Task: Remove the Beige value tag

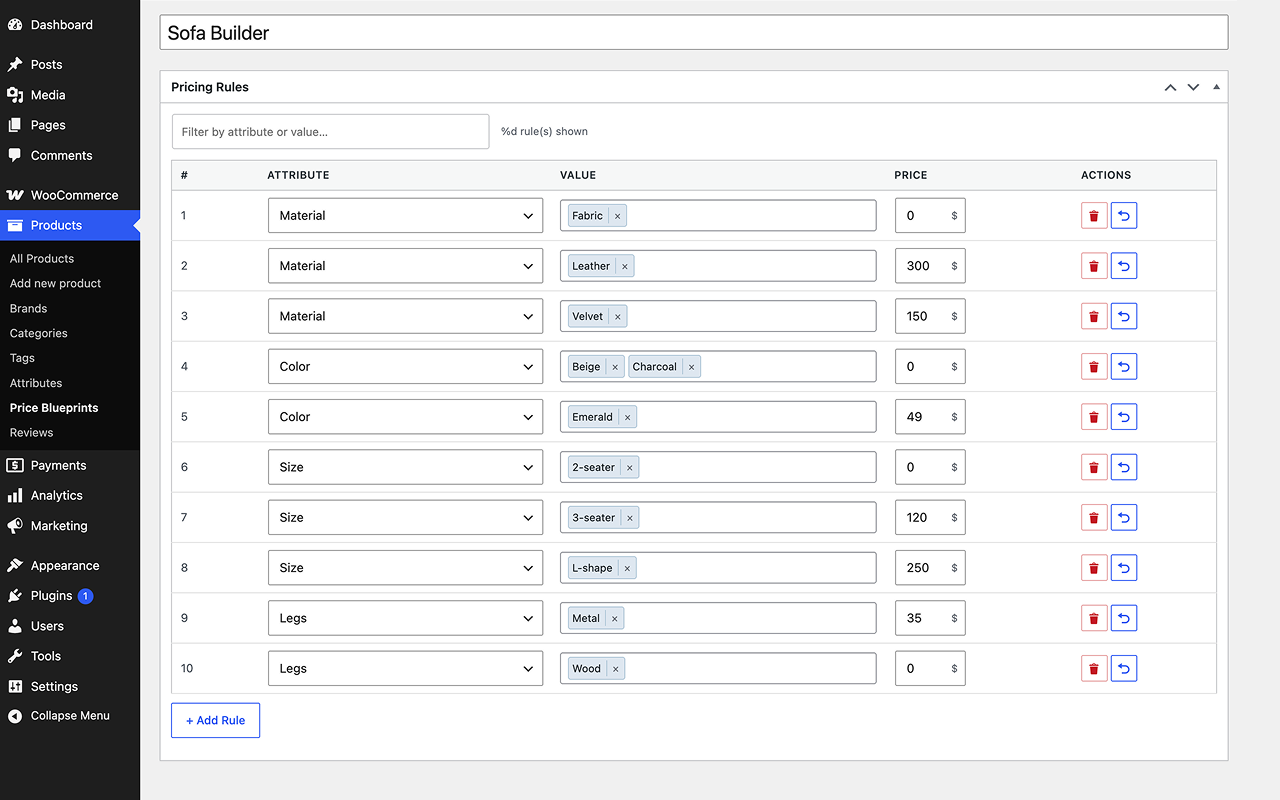Action: (615, 367)
